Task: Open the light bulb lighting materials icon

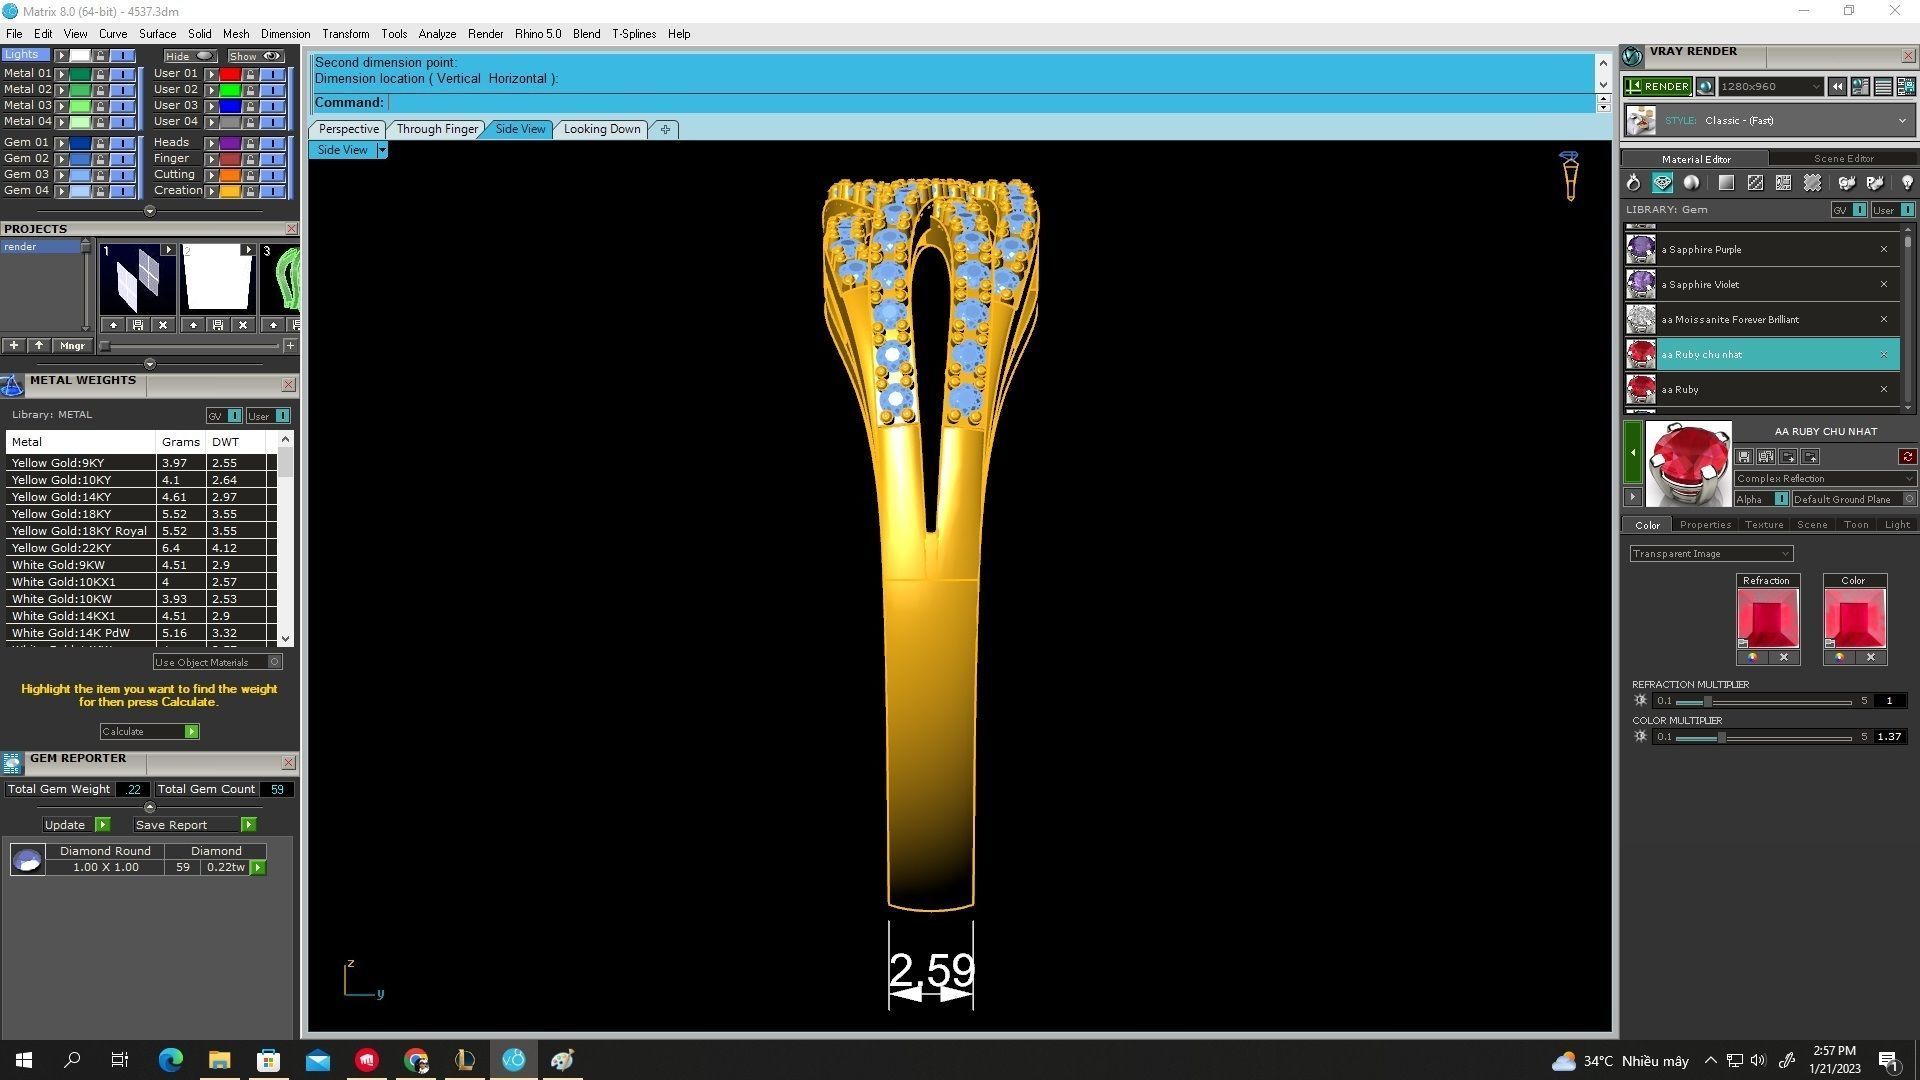Action: point(1906,183)
